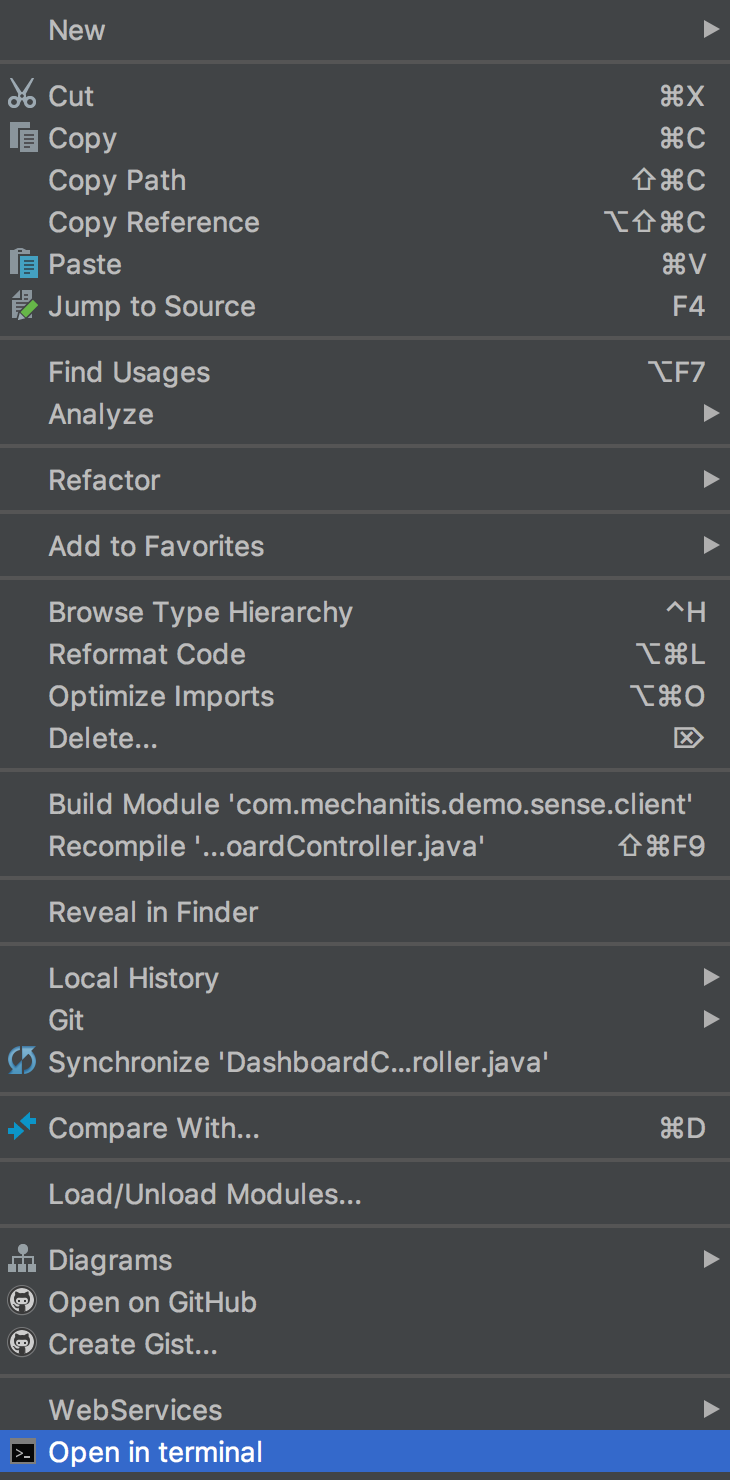Click the Jump to Source pencil icon
The width and height of the screenshot is (730, 1480).
23,305
